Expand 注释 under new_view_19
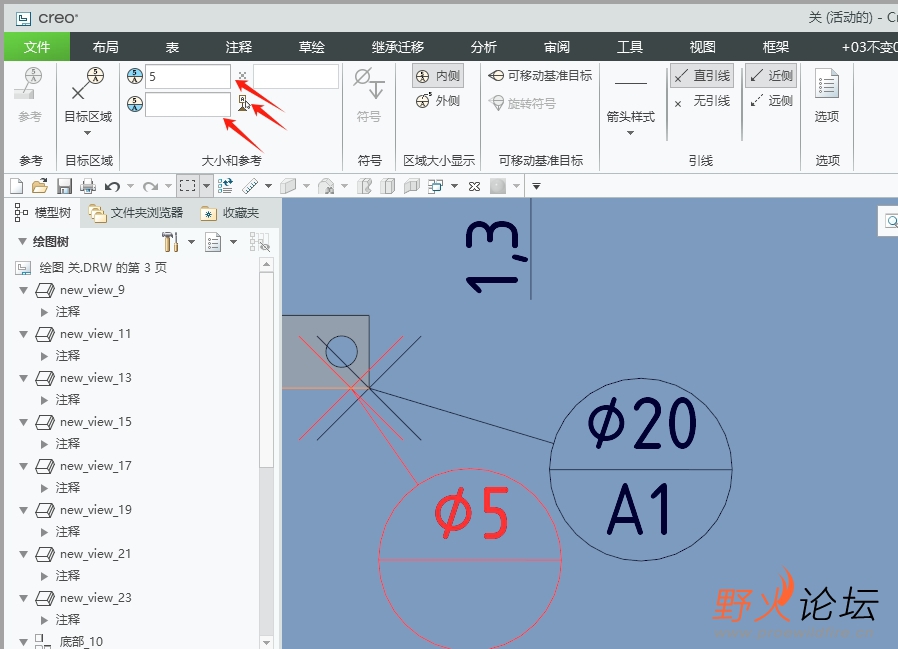The height and width of the screenshot is (649, 898). click(45, 532)
